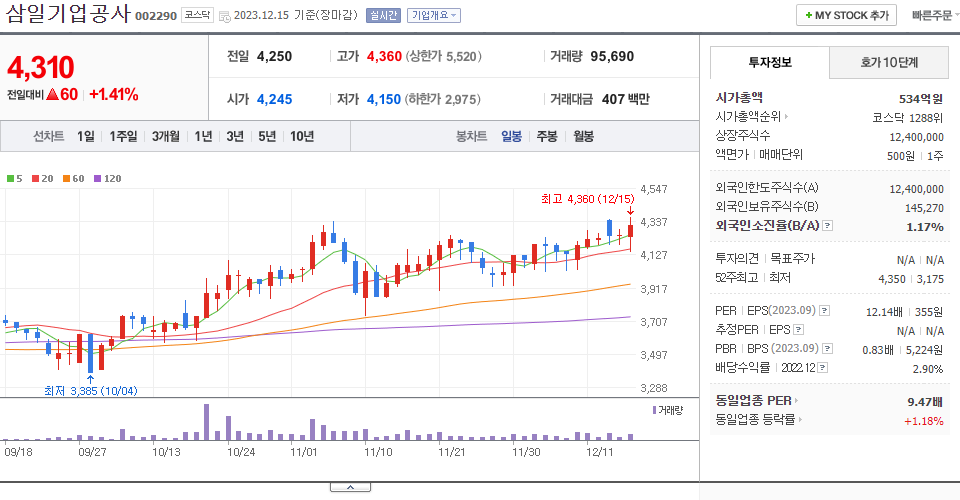Click the 코스닥 market badge
Image resolution: width=960 pixels, height=500 pixels.
click(x=197, y=15)
